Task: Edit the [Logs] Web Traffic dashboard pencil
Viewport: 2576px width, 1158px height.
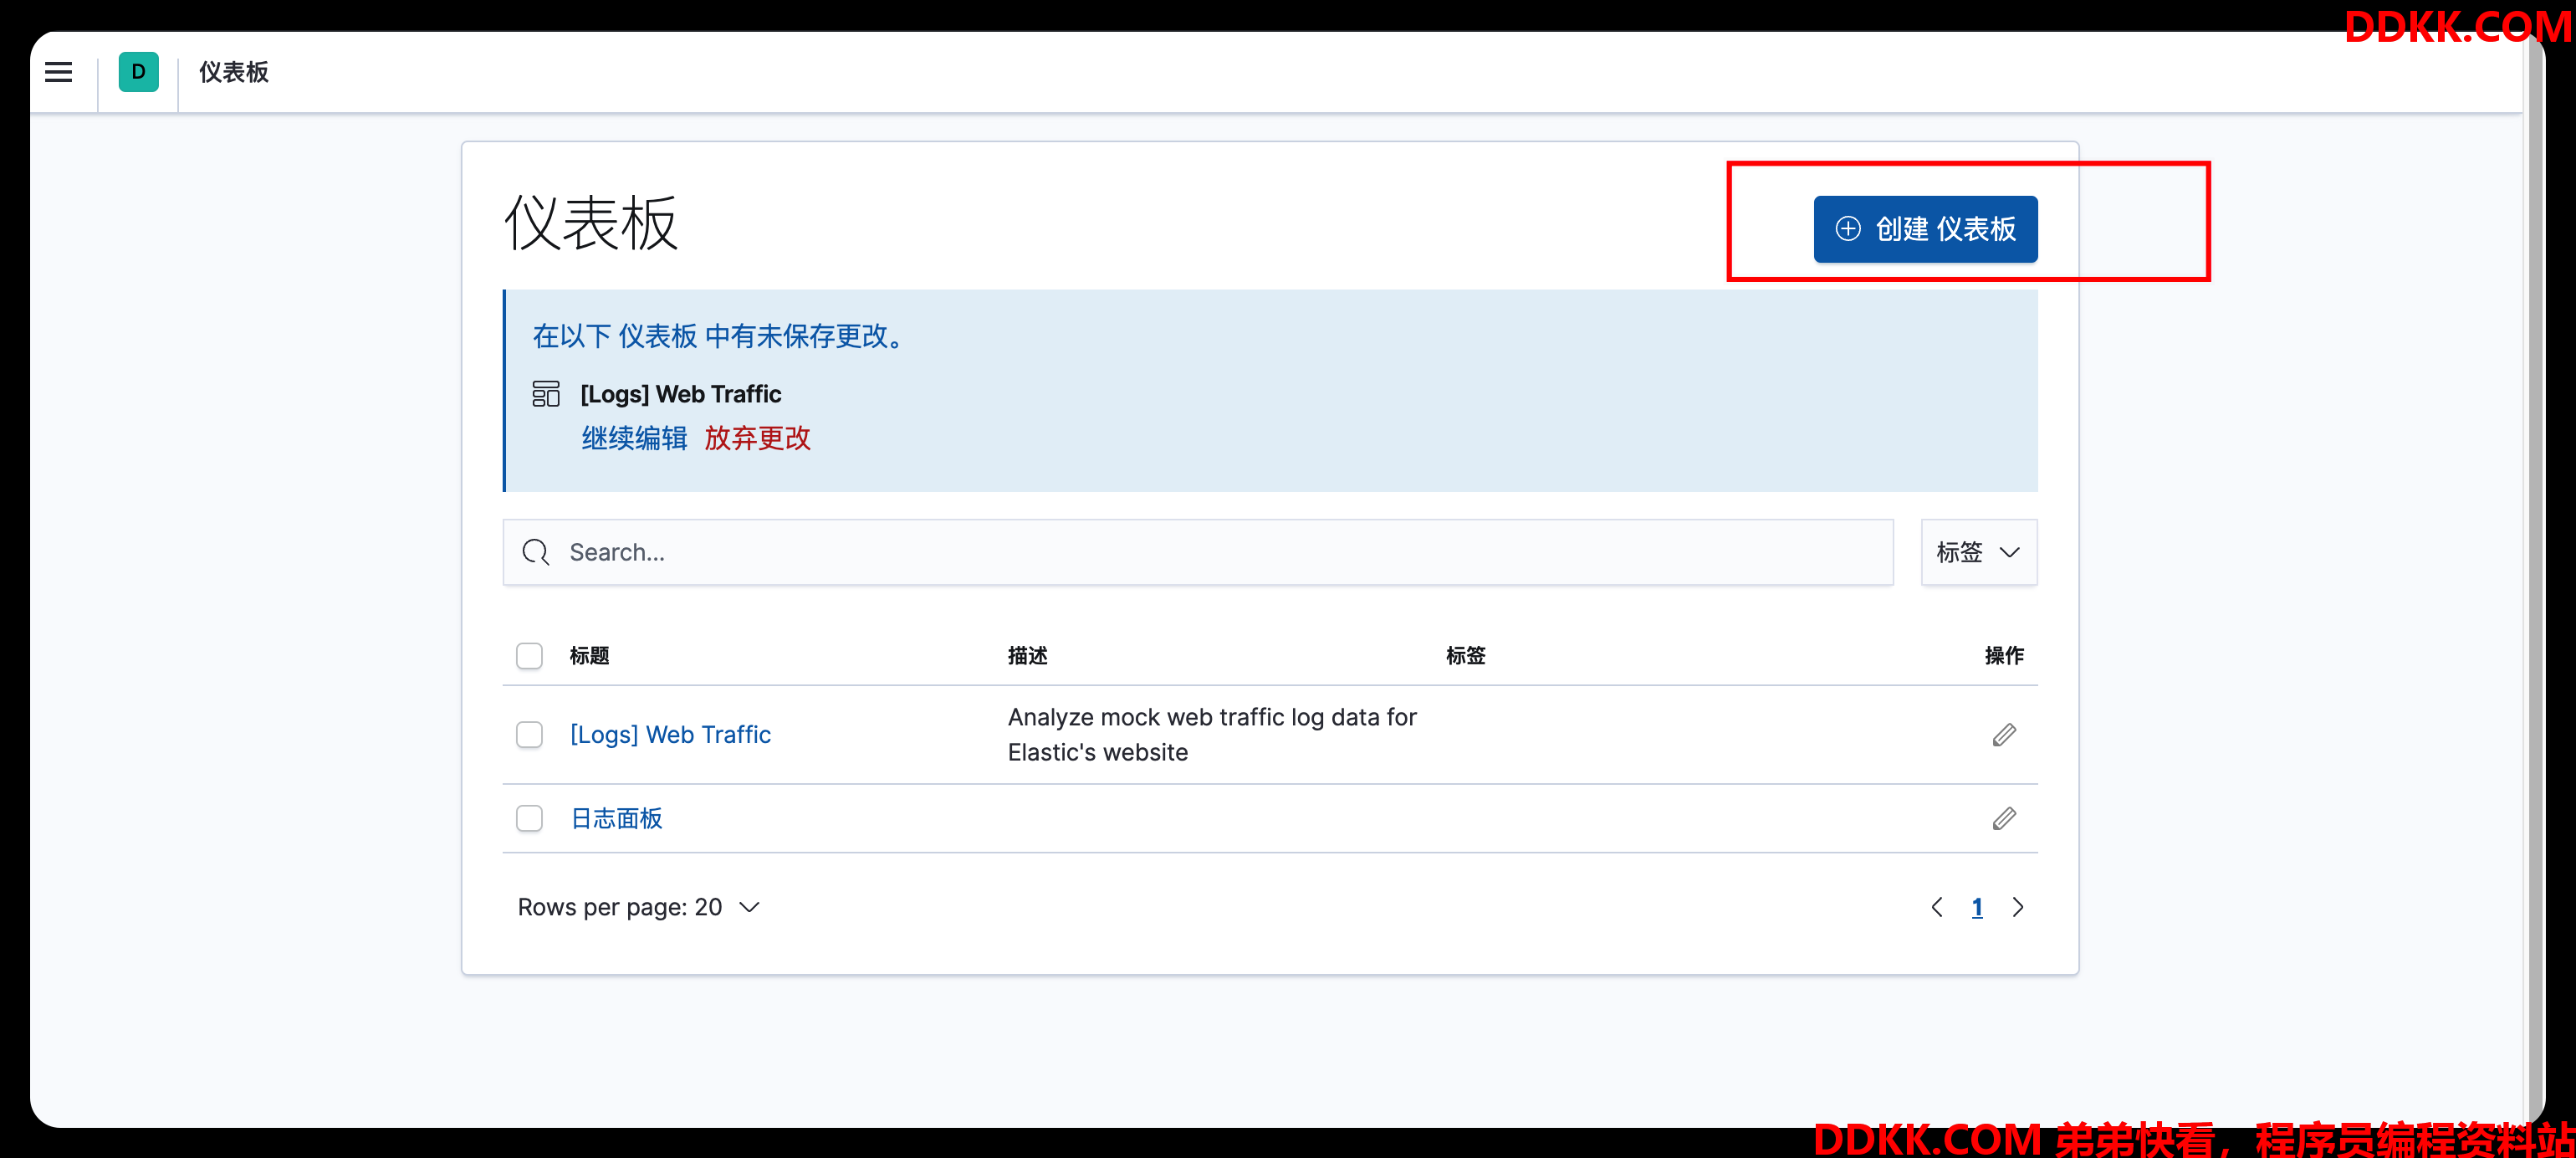Action: [2004, 735]
